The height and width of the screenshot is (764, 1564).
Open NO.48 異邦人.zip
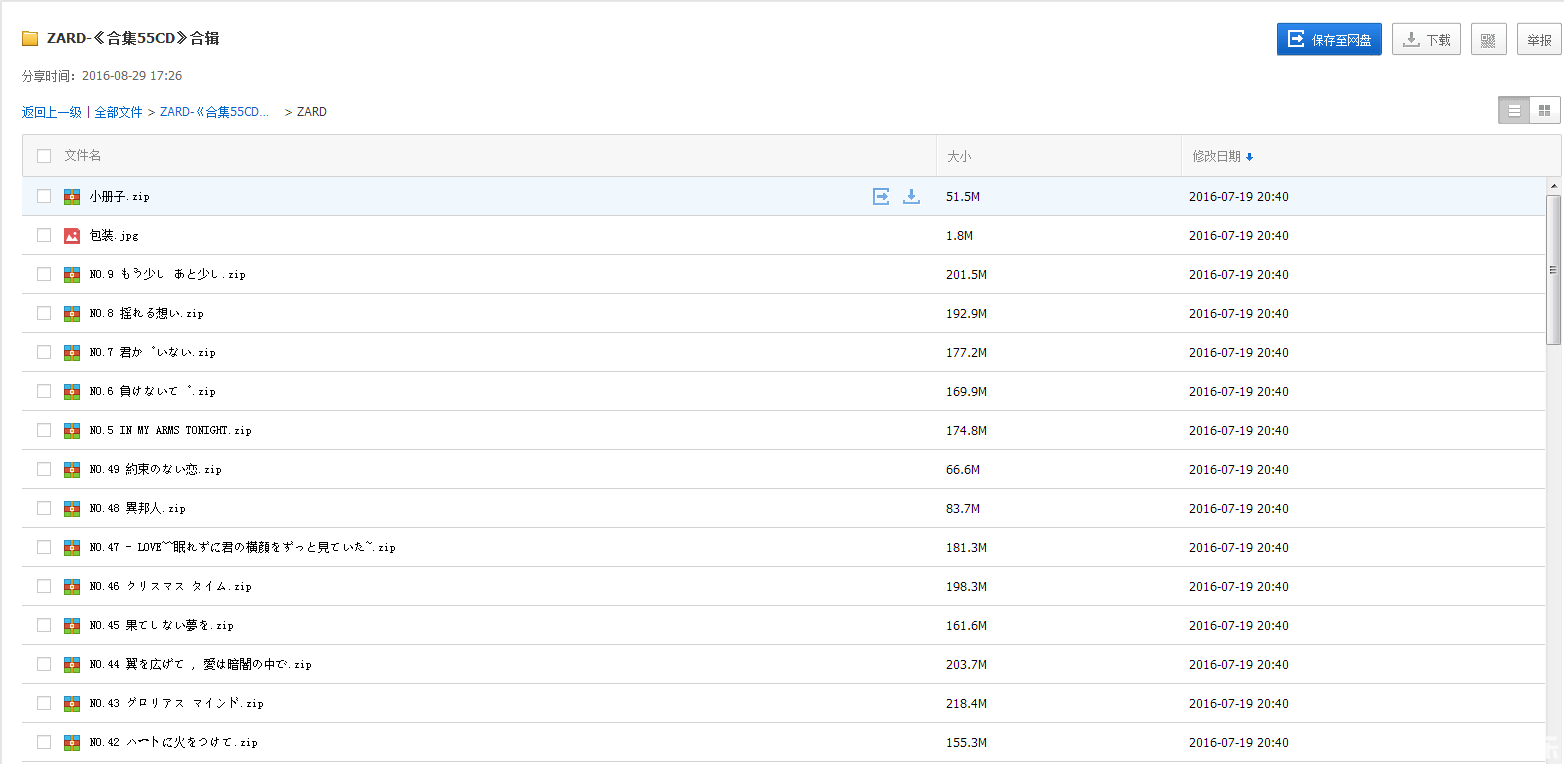[137, 509]
